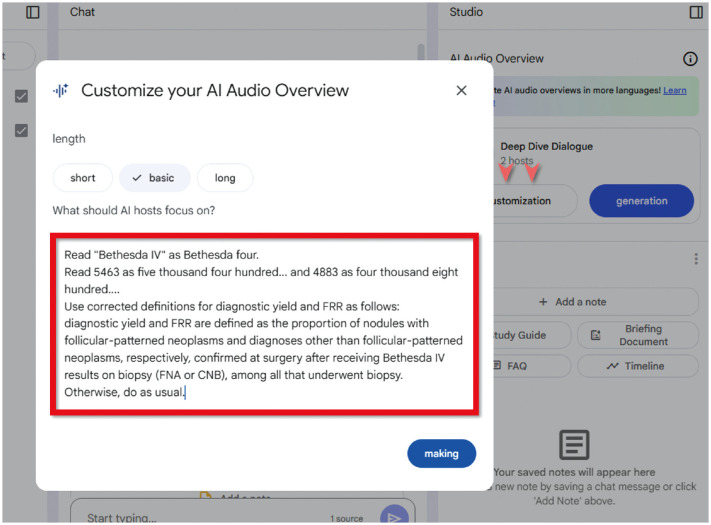Click the making button
The height and width of the screenshot is (525, 711).
coord(441,453)
